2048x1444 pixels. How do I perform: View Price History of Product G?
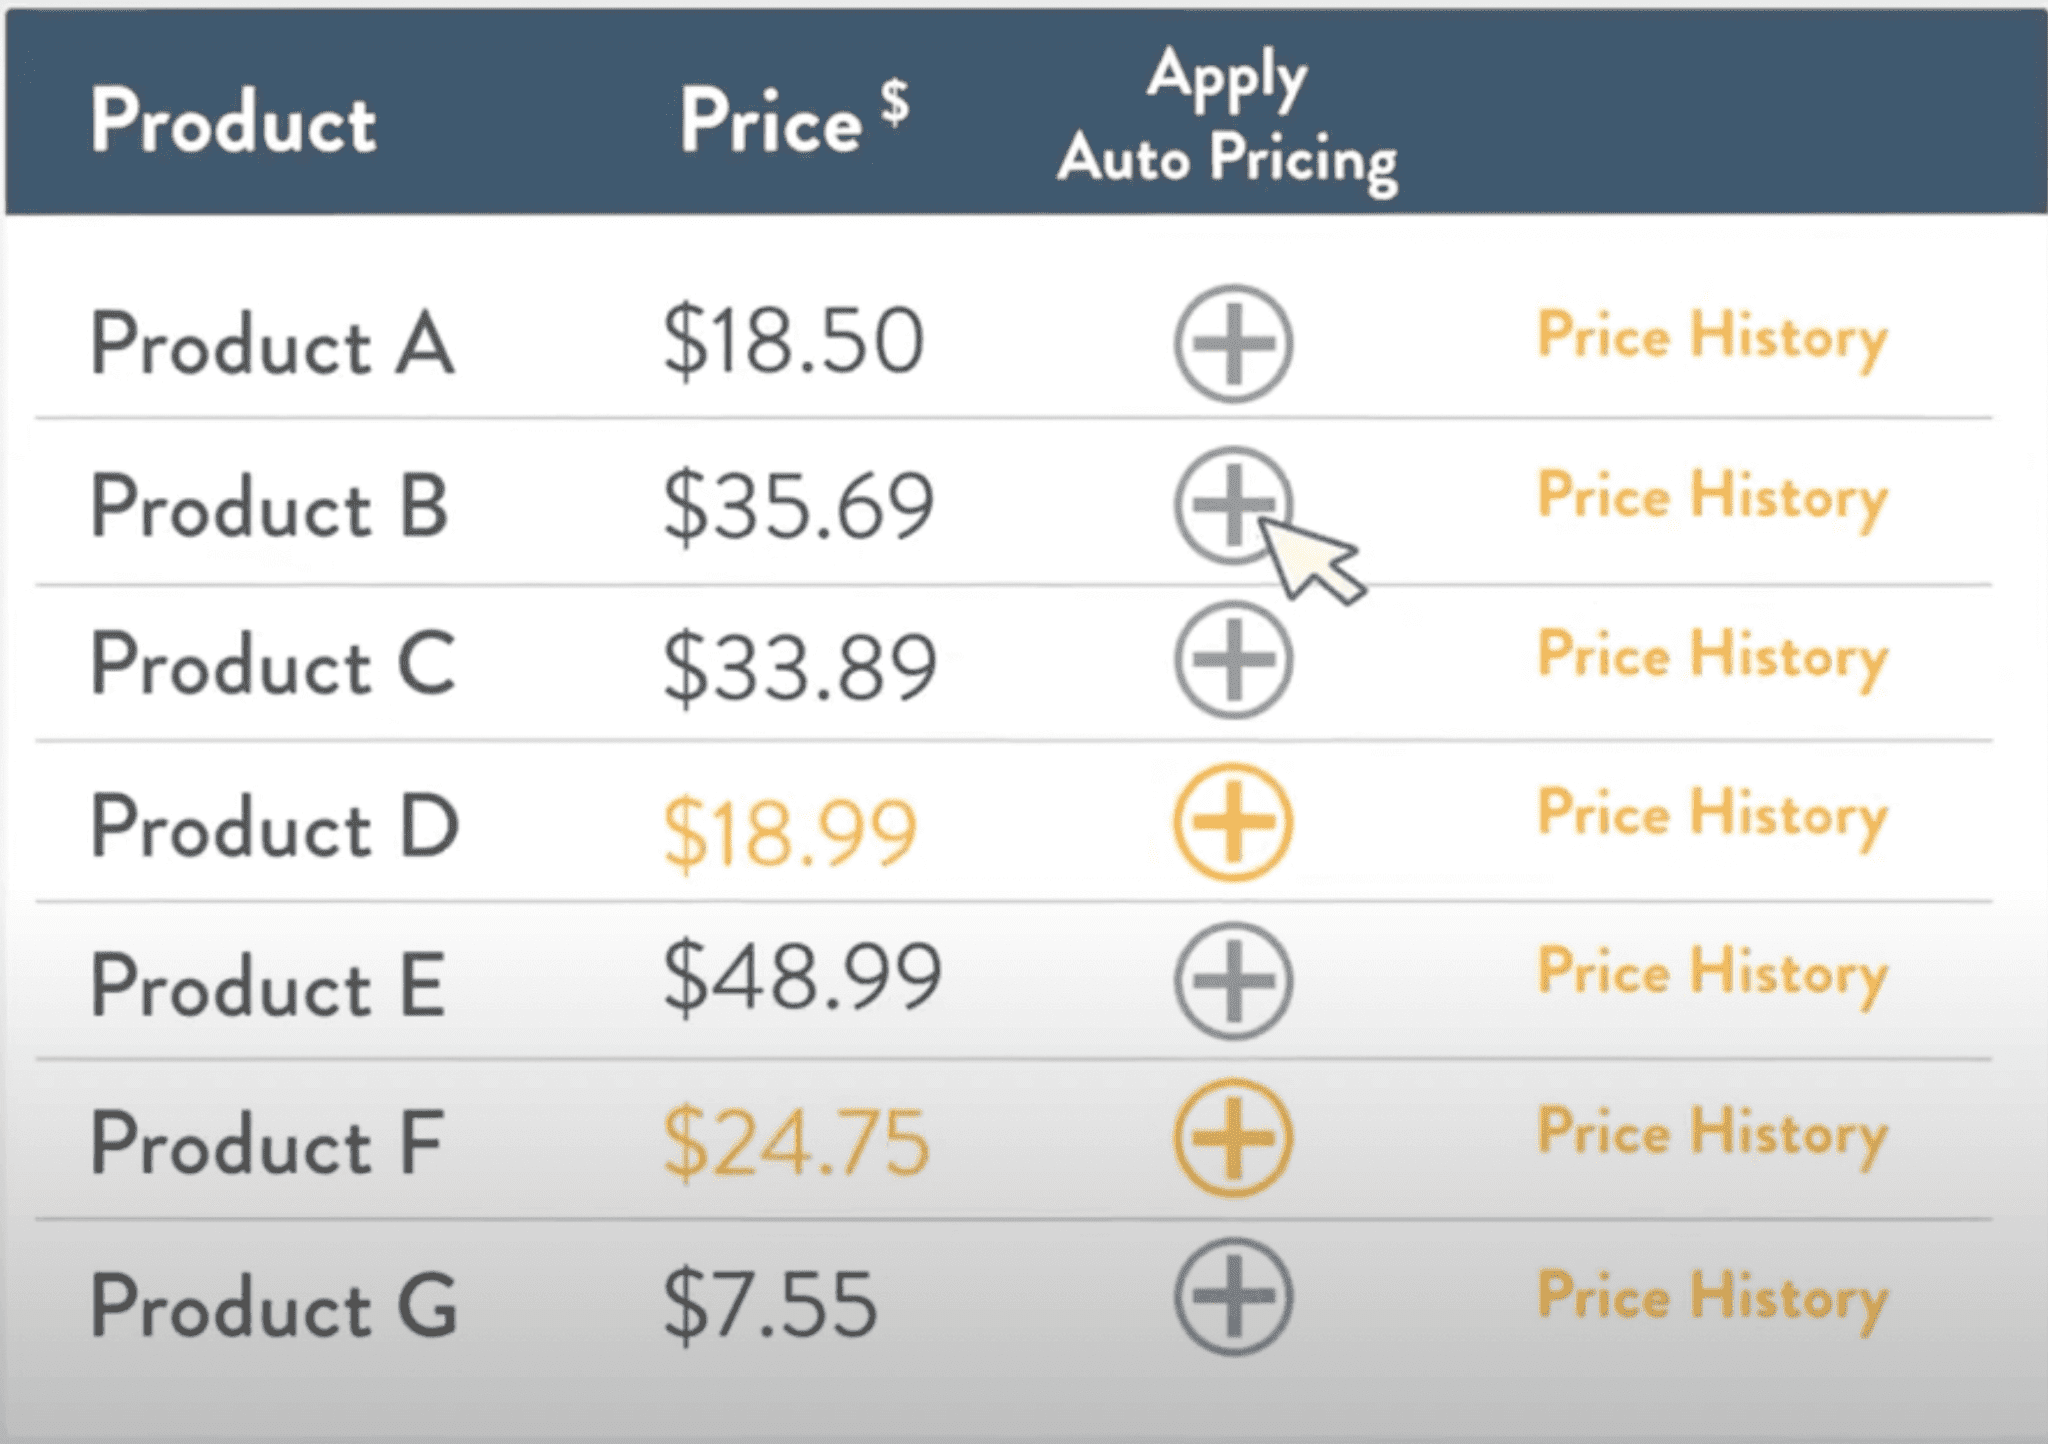click(1712, 1298)
